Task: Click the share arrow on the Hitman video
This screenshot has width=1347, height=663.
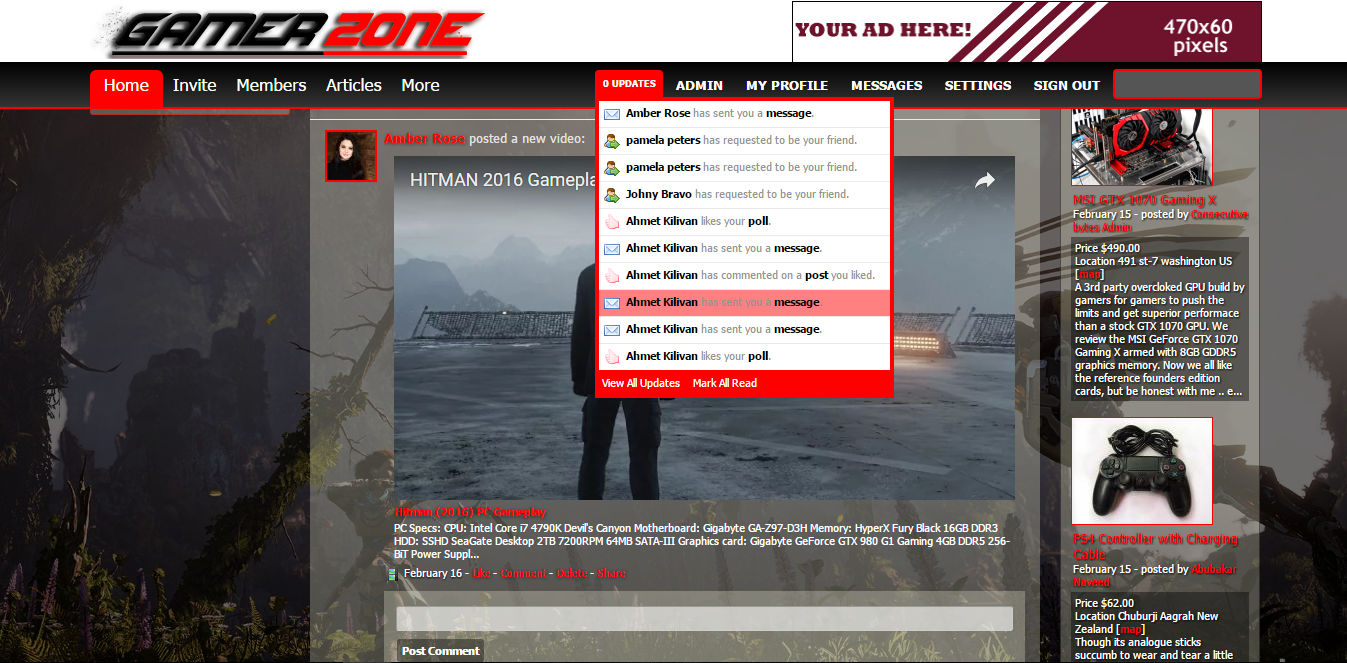Action: 985,181
